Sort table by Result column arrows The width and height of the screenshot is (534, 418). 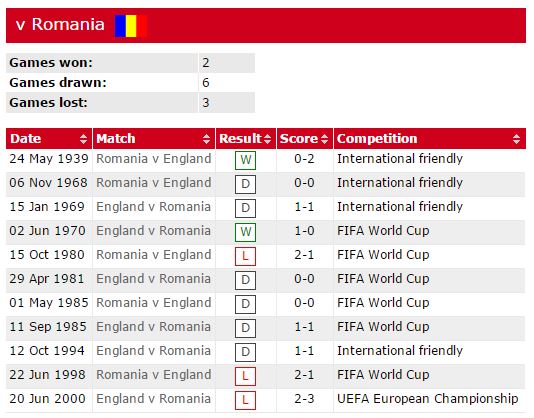coord(267,139)
